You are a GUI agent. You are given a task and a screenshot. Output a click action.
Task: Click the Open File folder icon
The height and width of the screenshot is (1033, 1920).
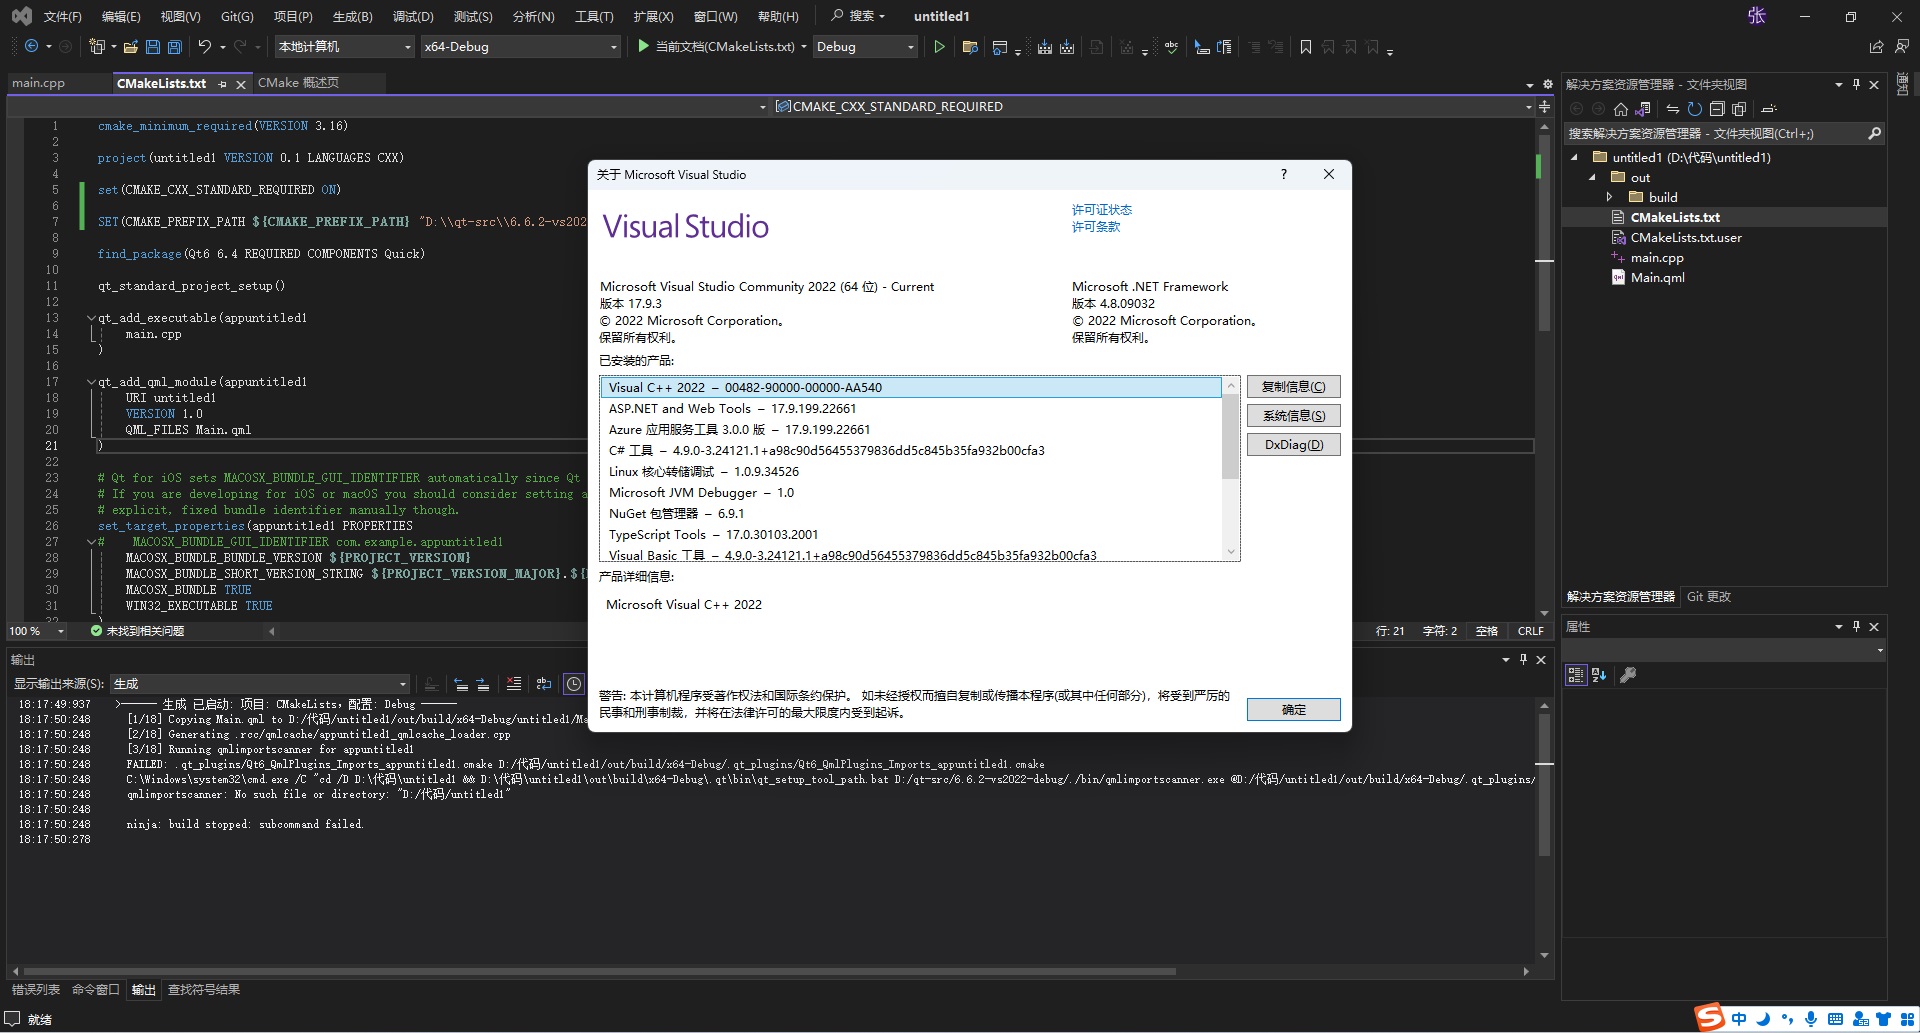[x=130, y=47]
